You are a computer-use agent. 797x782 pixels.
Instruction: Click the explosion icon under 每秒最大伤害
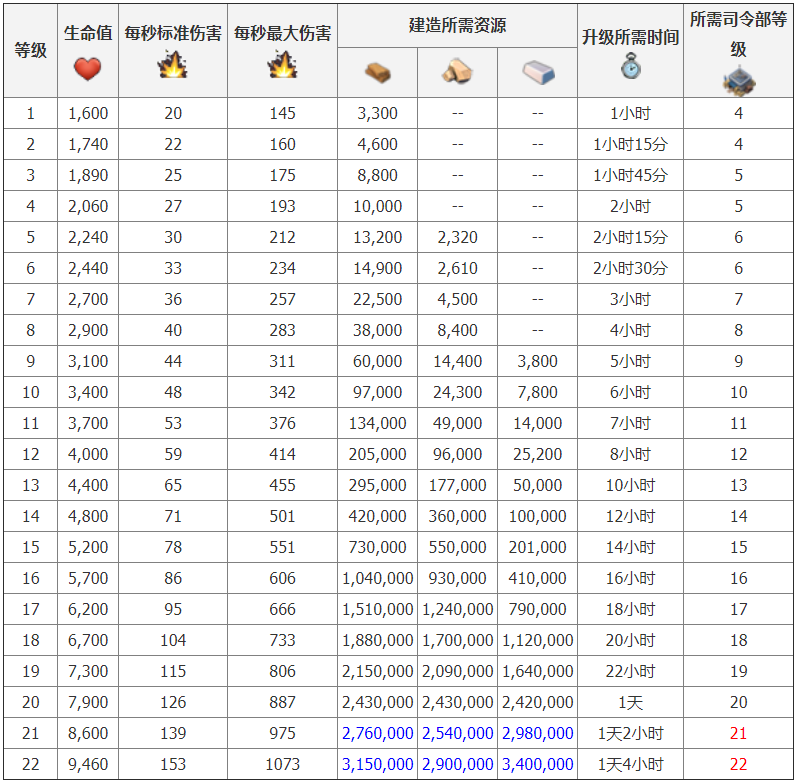tap(282, 66)
